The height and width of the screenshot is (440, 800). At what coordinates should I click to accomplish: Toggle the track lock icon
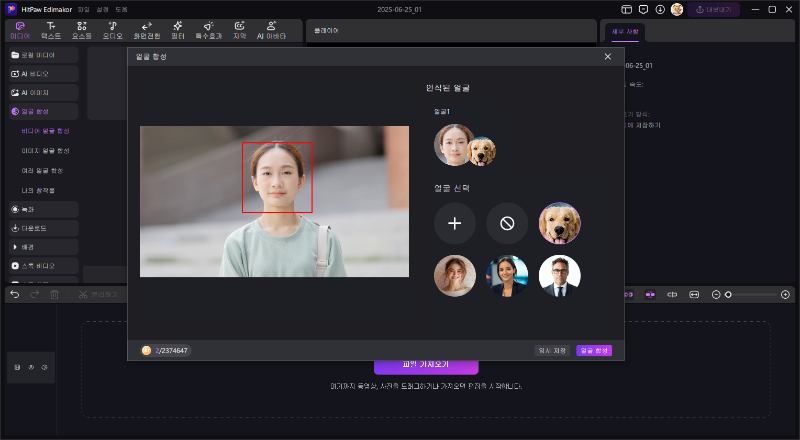(18, 368)
